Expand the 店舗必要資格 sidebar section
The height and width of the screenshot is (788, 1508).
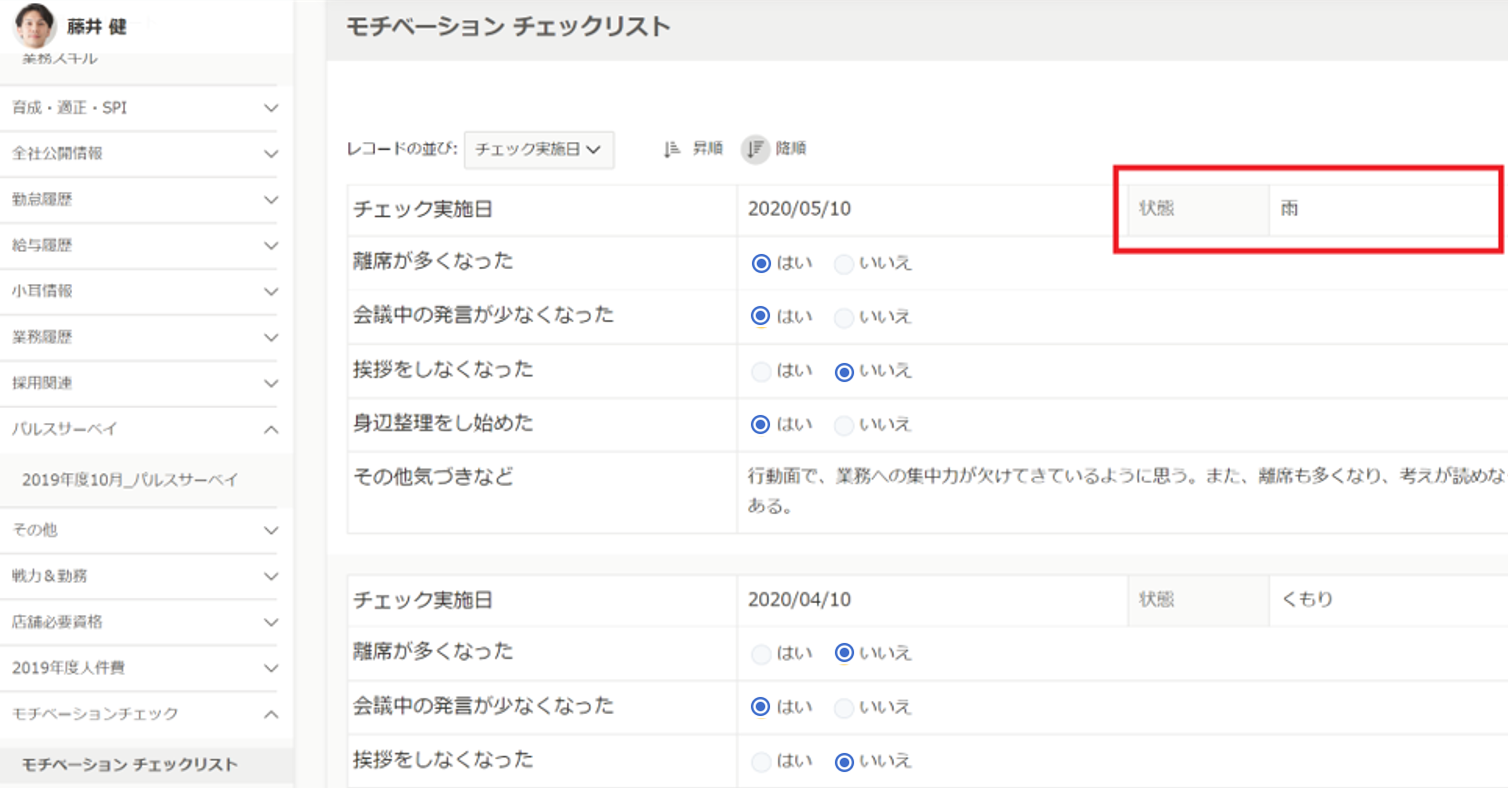270,622
